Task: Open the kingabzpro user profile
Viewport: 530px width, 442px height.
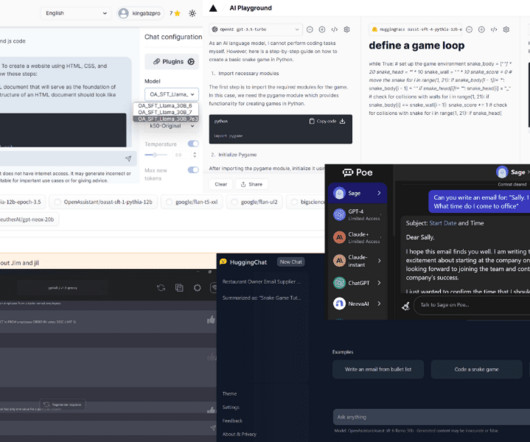Action: [x=139, y=13]
